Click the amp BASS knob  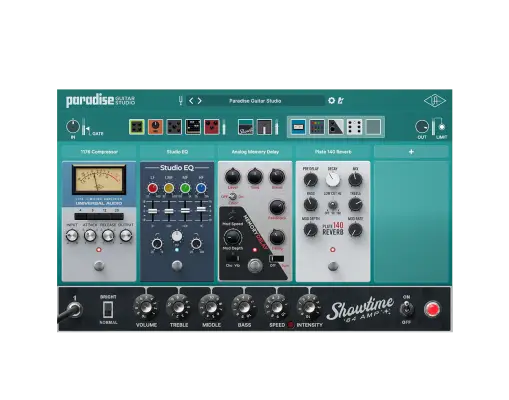(244, 307)
